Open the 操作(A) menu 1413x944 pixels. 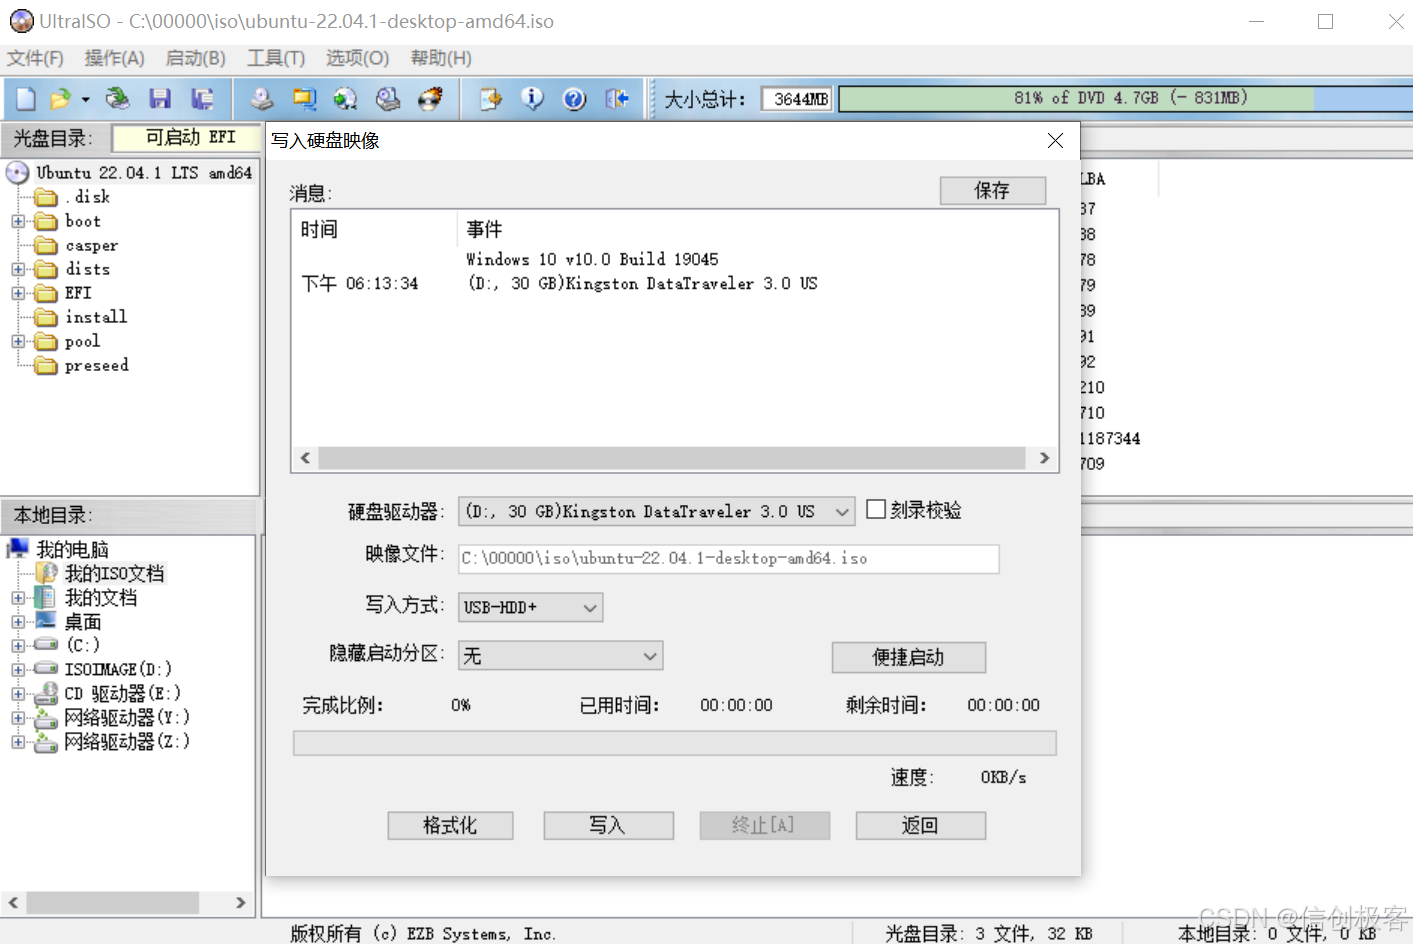115,58
